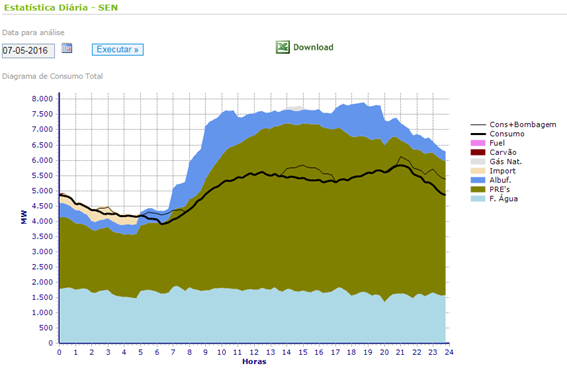Click the F. Água light blue legend swatch
The image size is (567, 374).
(x=478, y=199)
